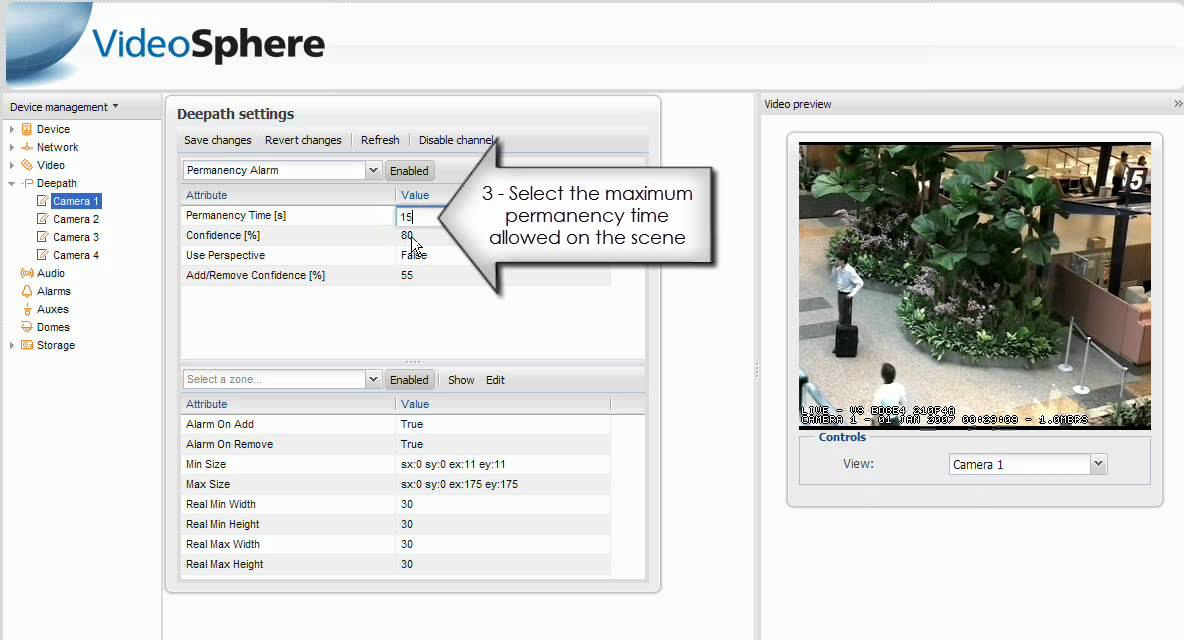Click the lower Value column header
The width and height of the screenshot is (1184, 640).
pos(503,404)
